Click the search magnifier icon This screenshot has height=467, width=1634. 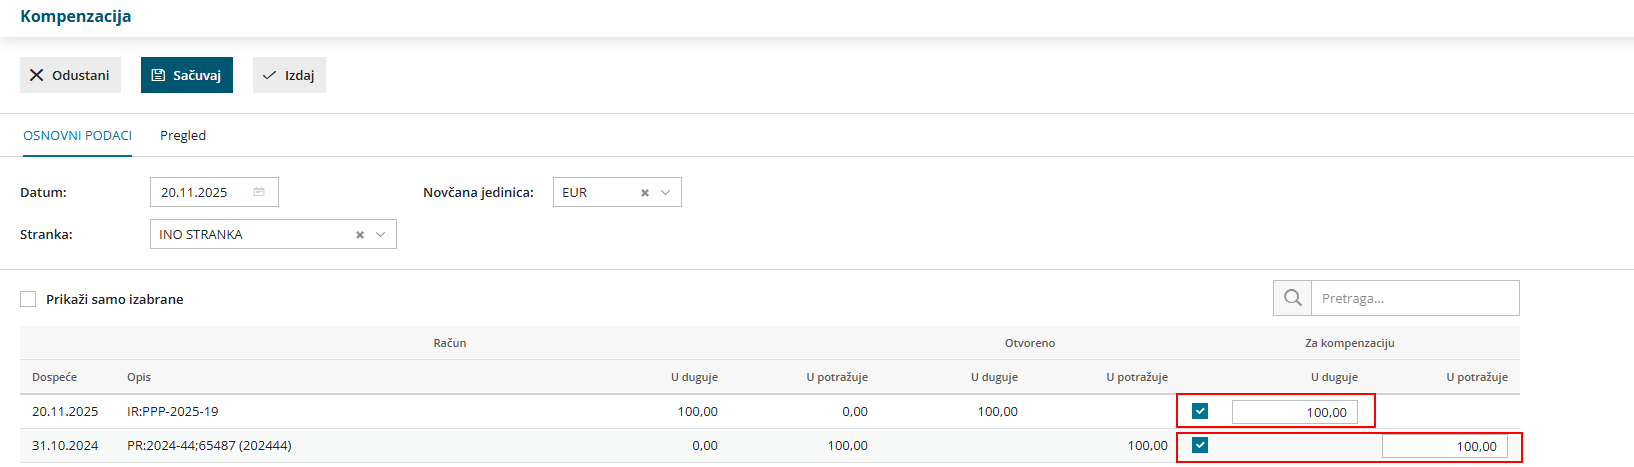[x=1292, y=298]
